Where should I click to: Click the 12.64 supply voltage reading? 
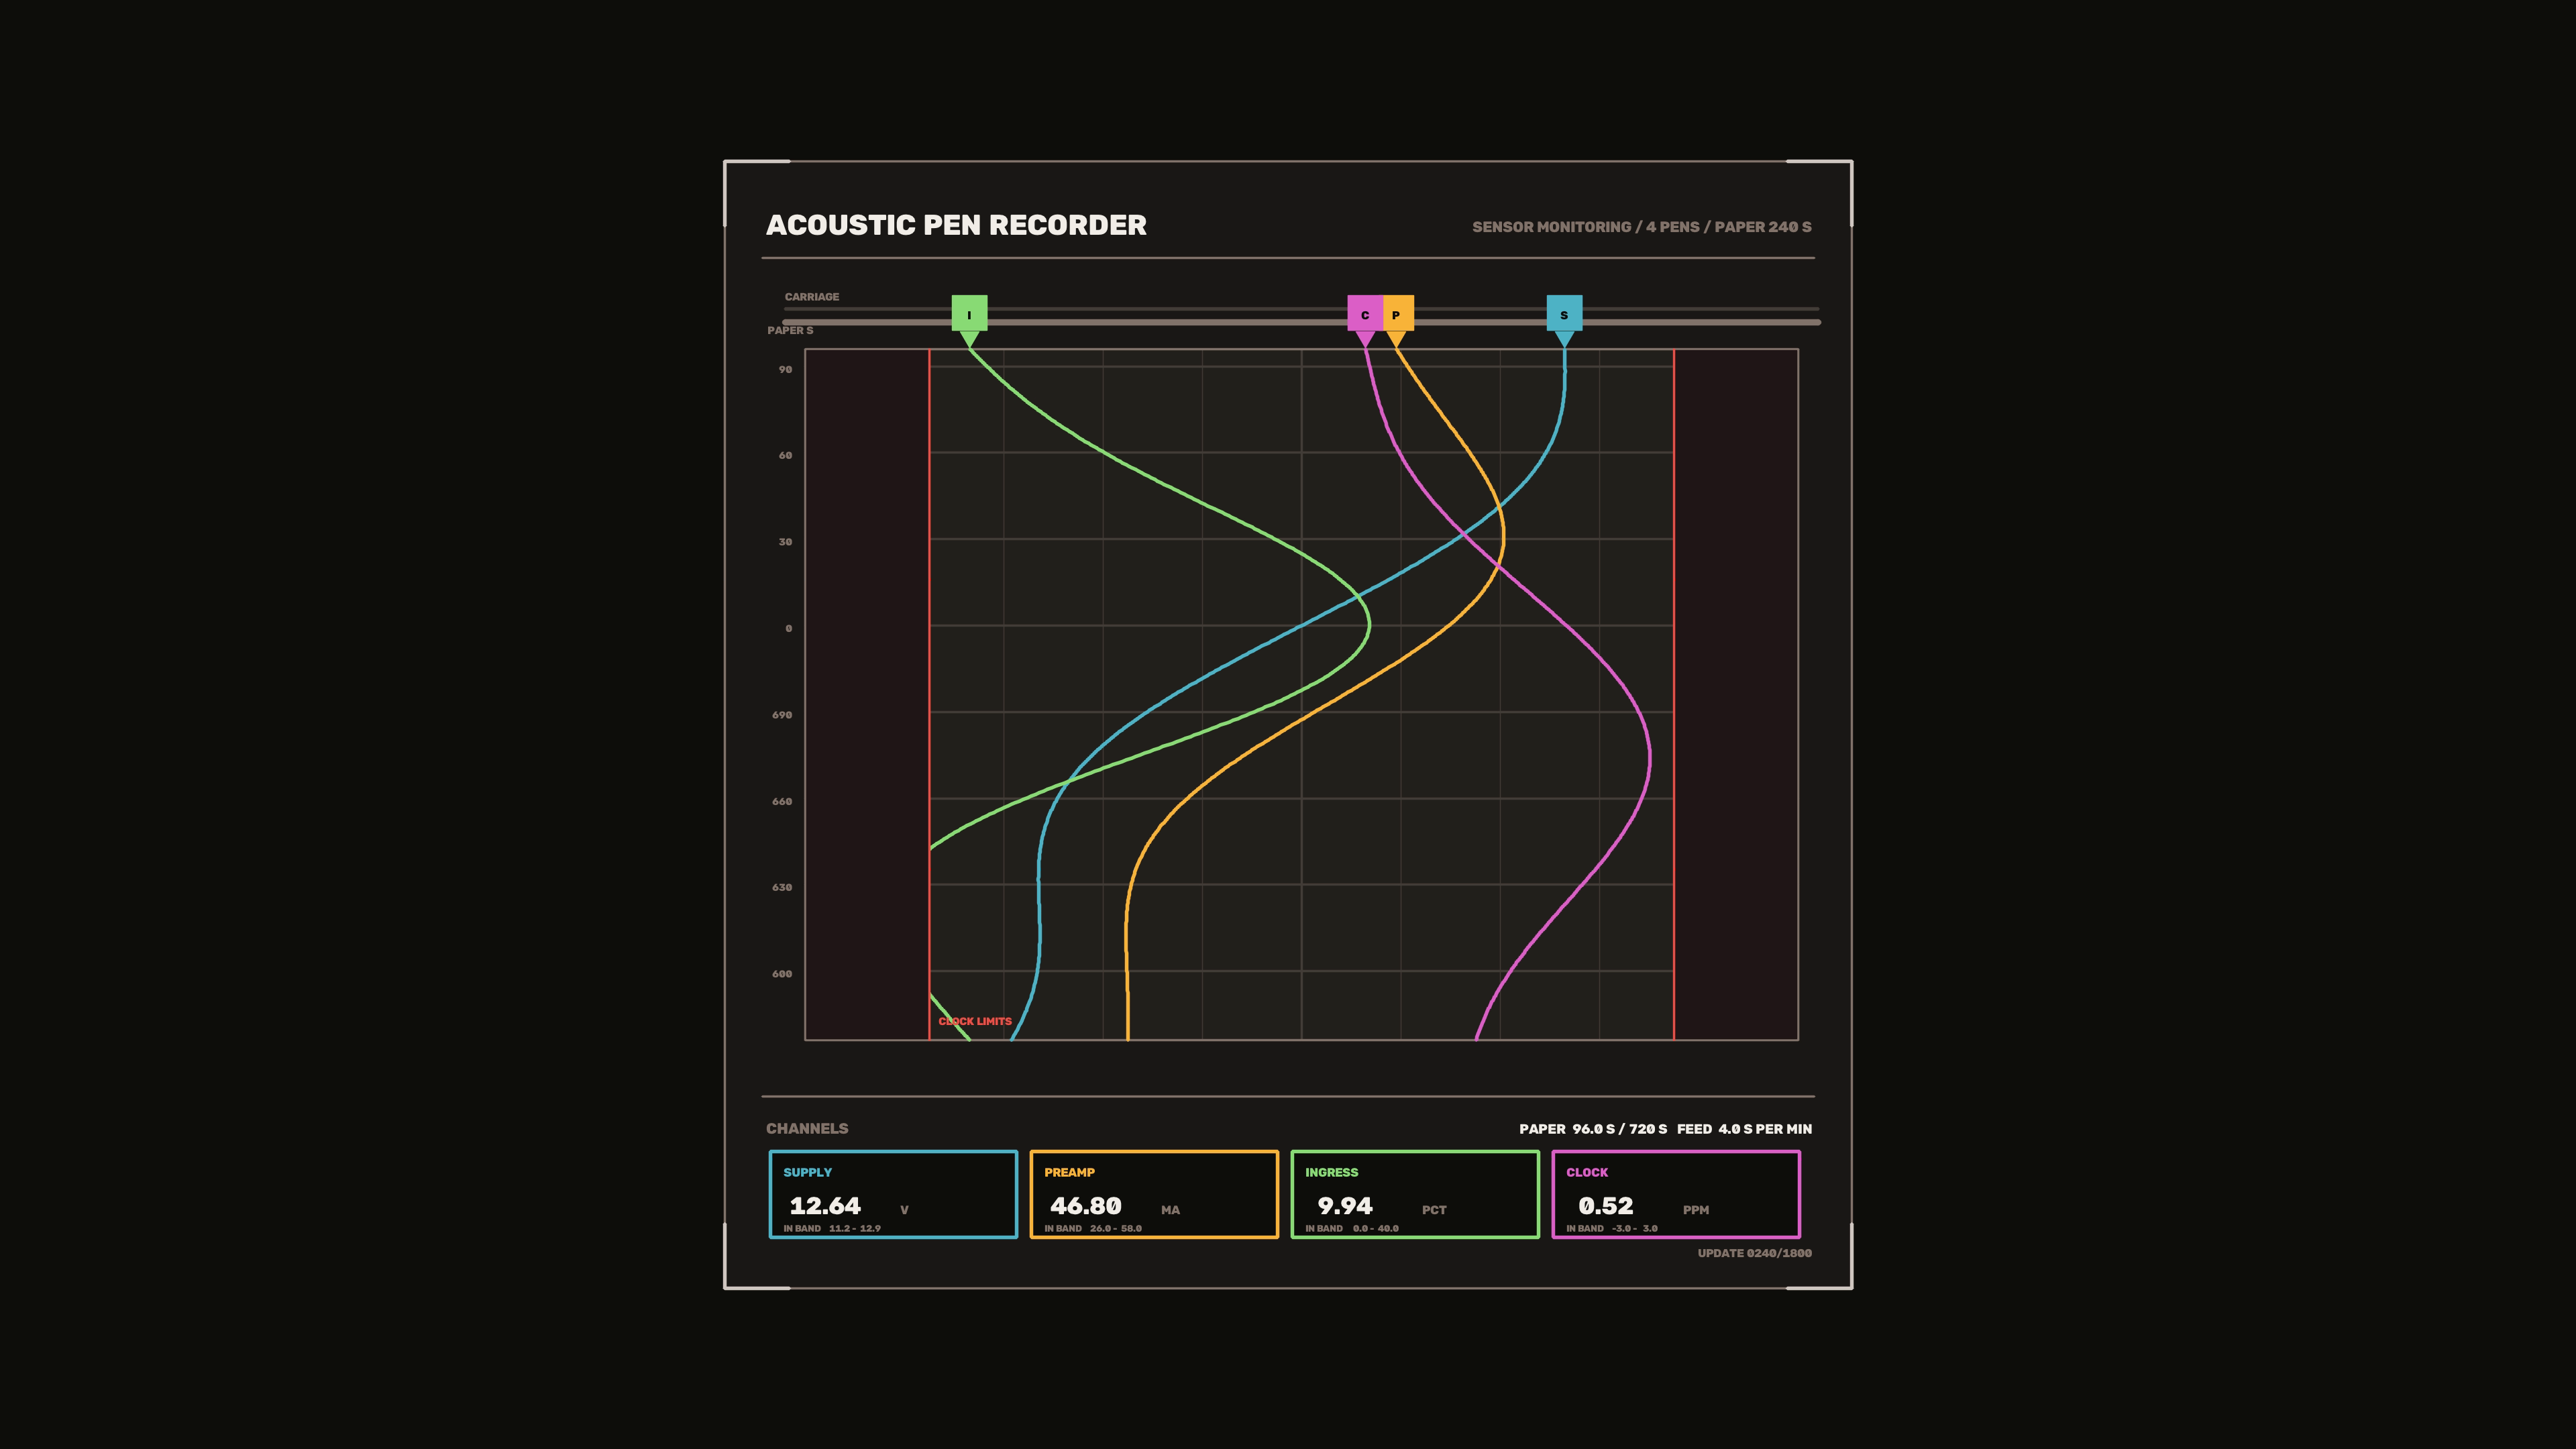pyautogui.click(x=825, y=1206)
